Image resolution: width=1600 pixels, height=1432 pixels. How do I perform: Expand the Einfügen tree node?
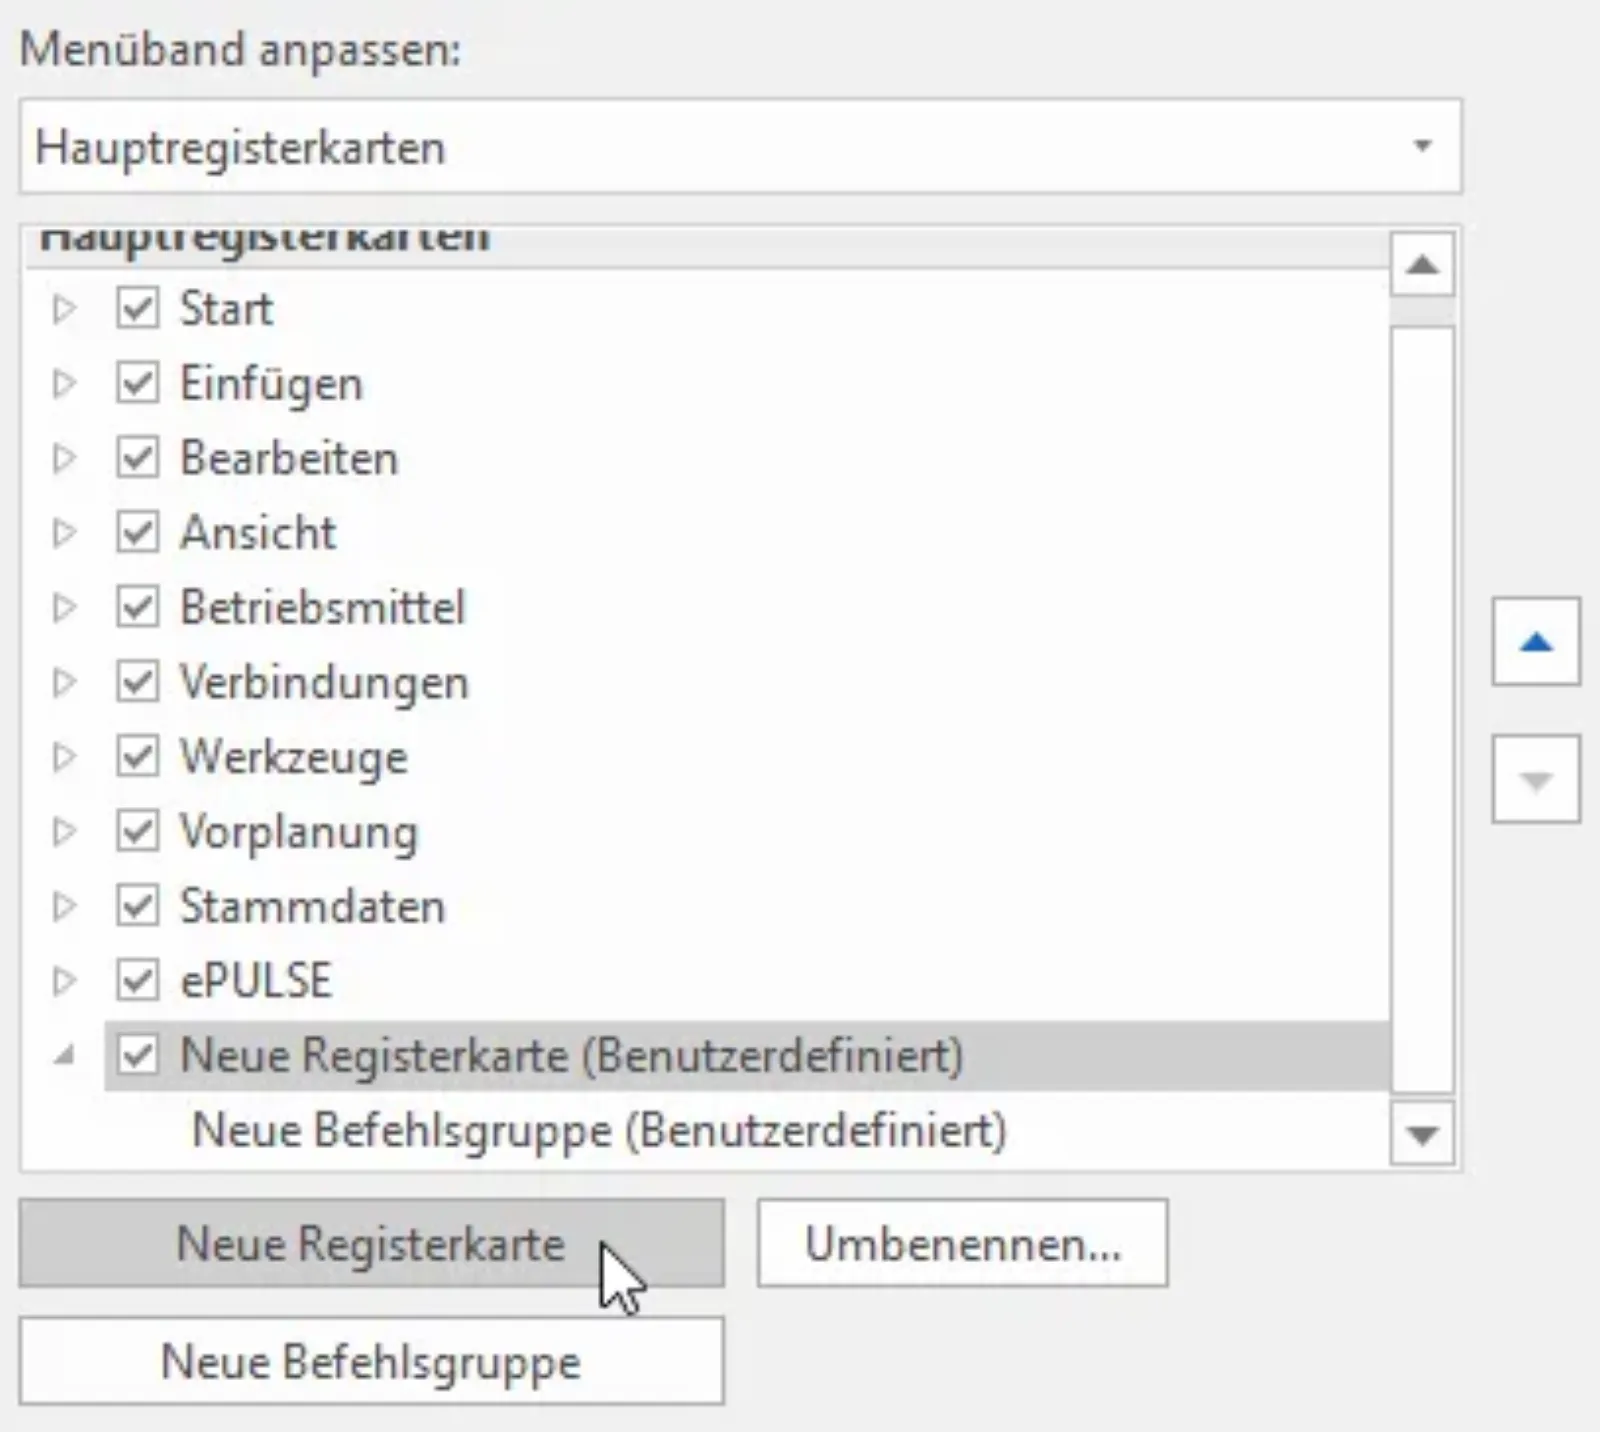pos(64,383)
